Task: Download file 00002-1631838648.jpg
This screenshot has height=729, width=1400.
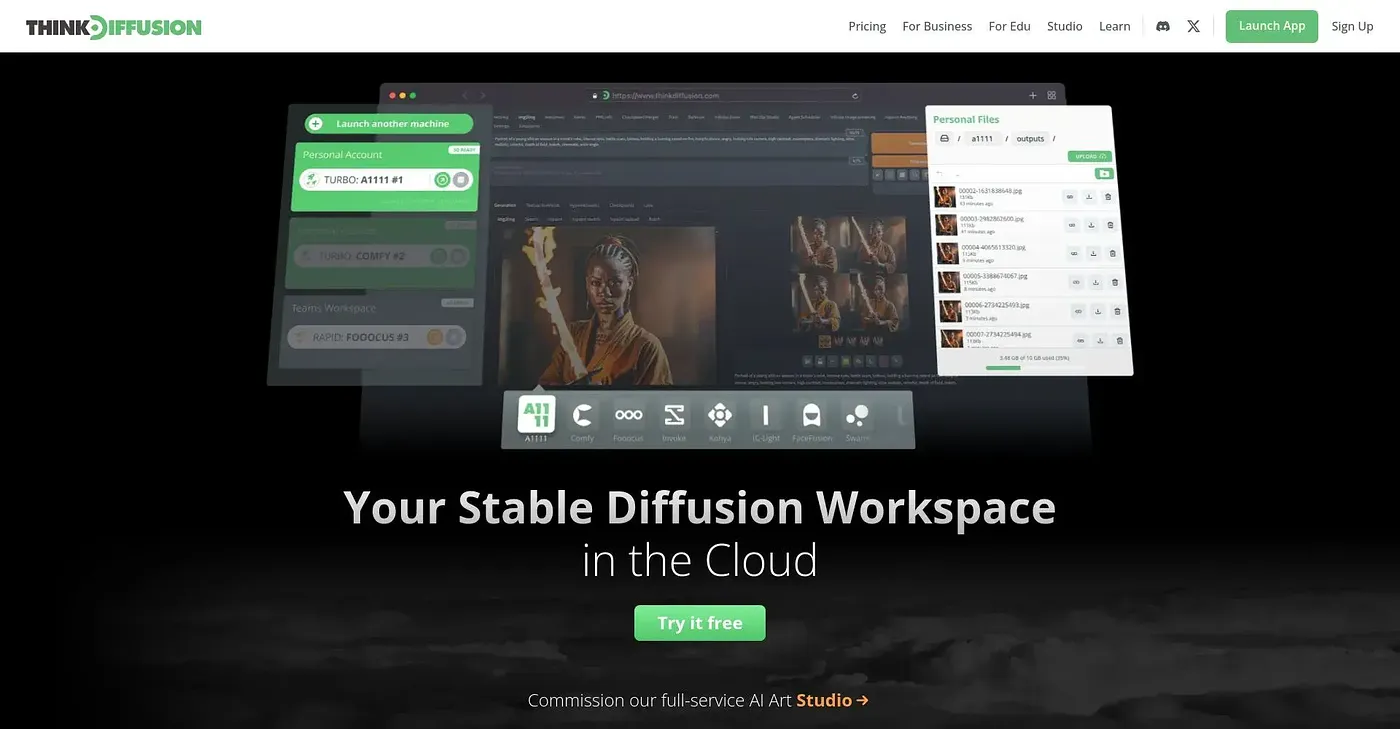Action: [1088, 197]
